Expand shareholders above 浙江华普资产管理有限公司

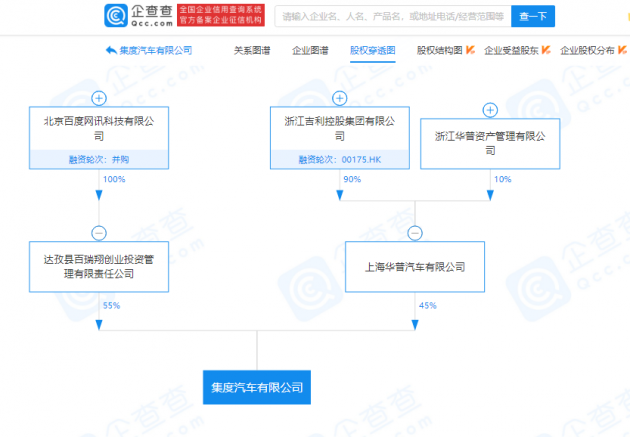click(490, 110)
